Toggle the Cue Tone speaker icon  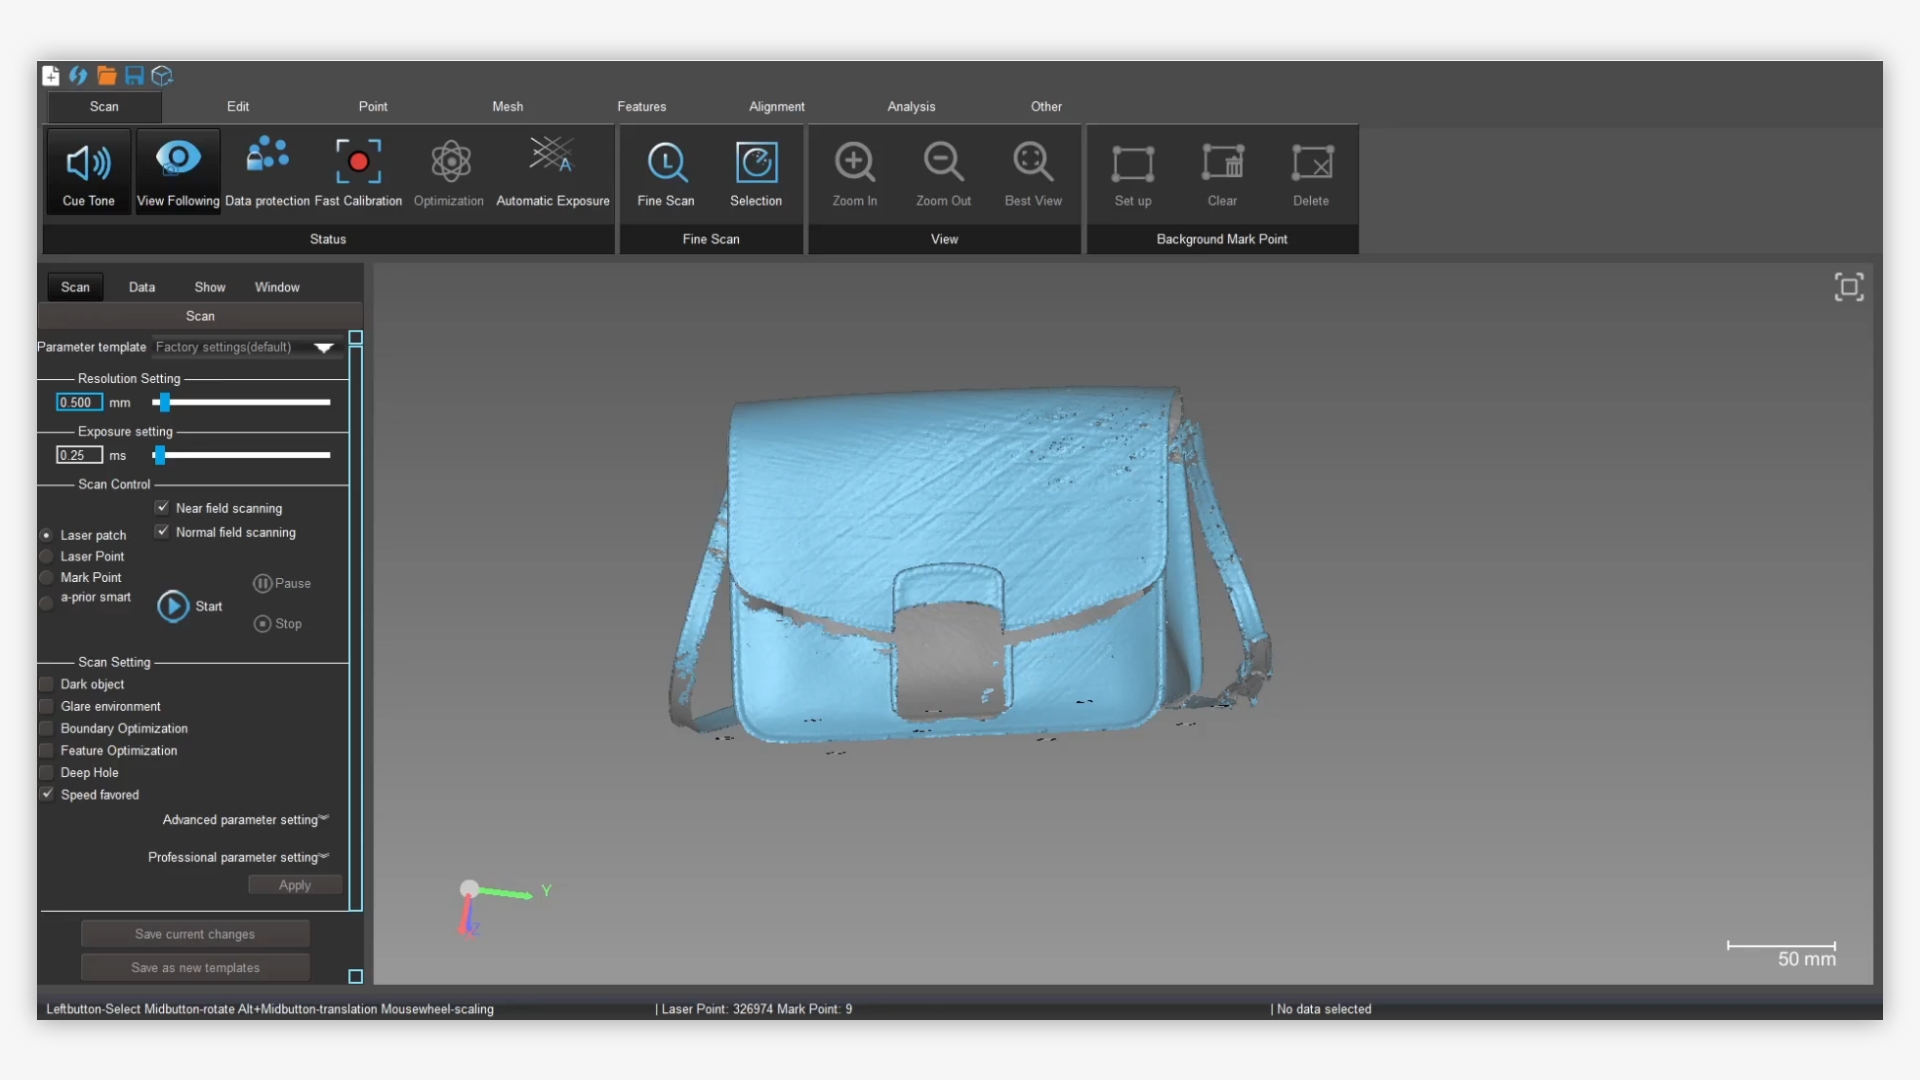(x=88, y=163)
